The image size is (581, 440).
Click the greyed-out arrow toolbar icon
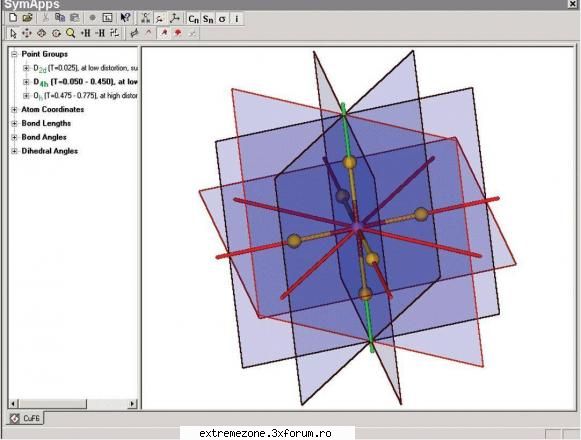(192, 33)
